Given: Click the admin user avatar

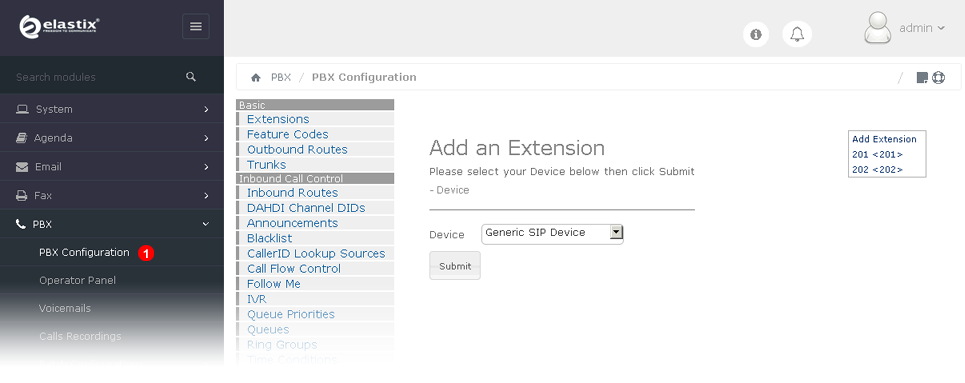Looking at the screenshot, I should [878, 28].
